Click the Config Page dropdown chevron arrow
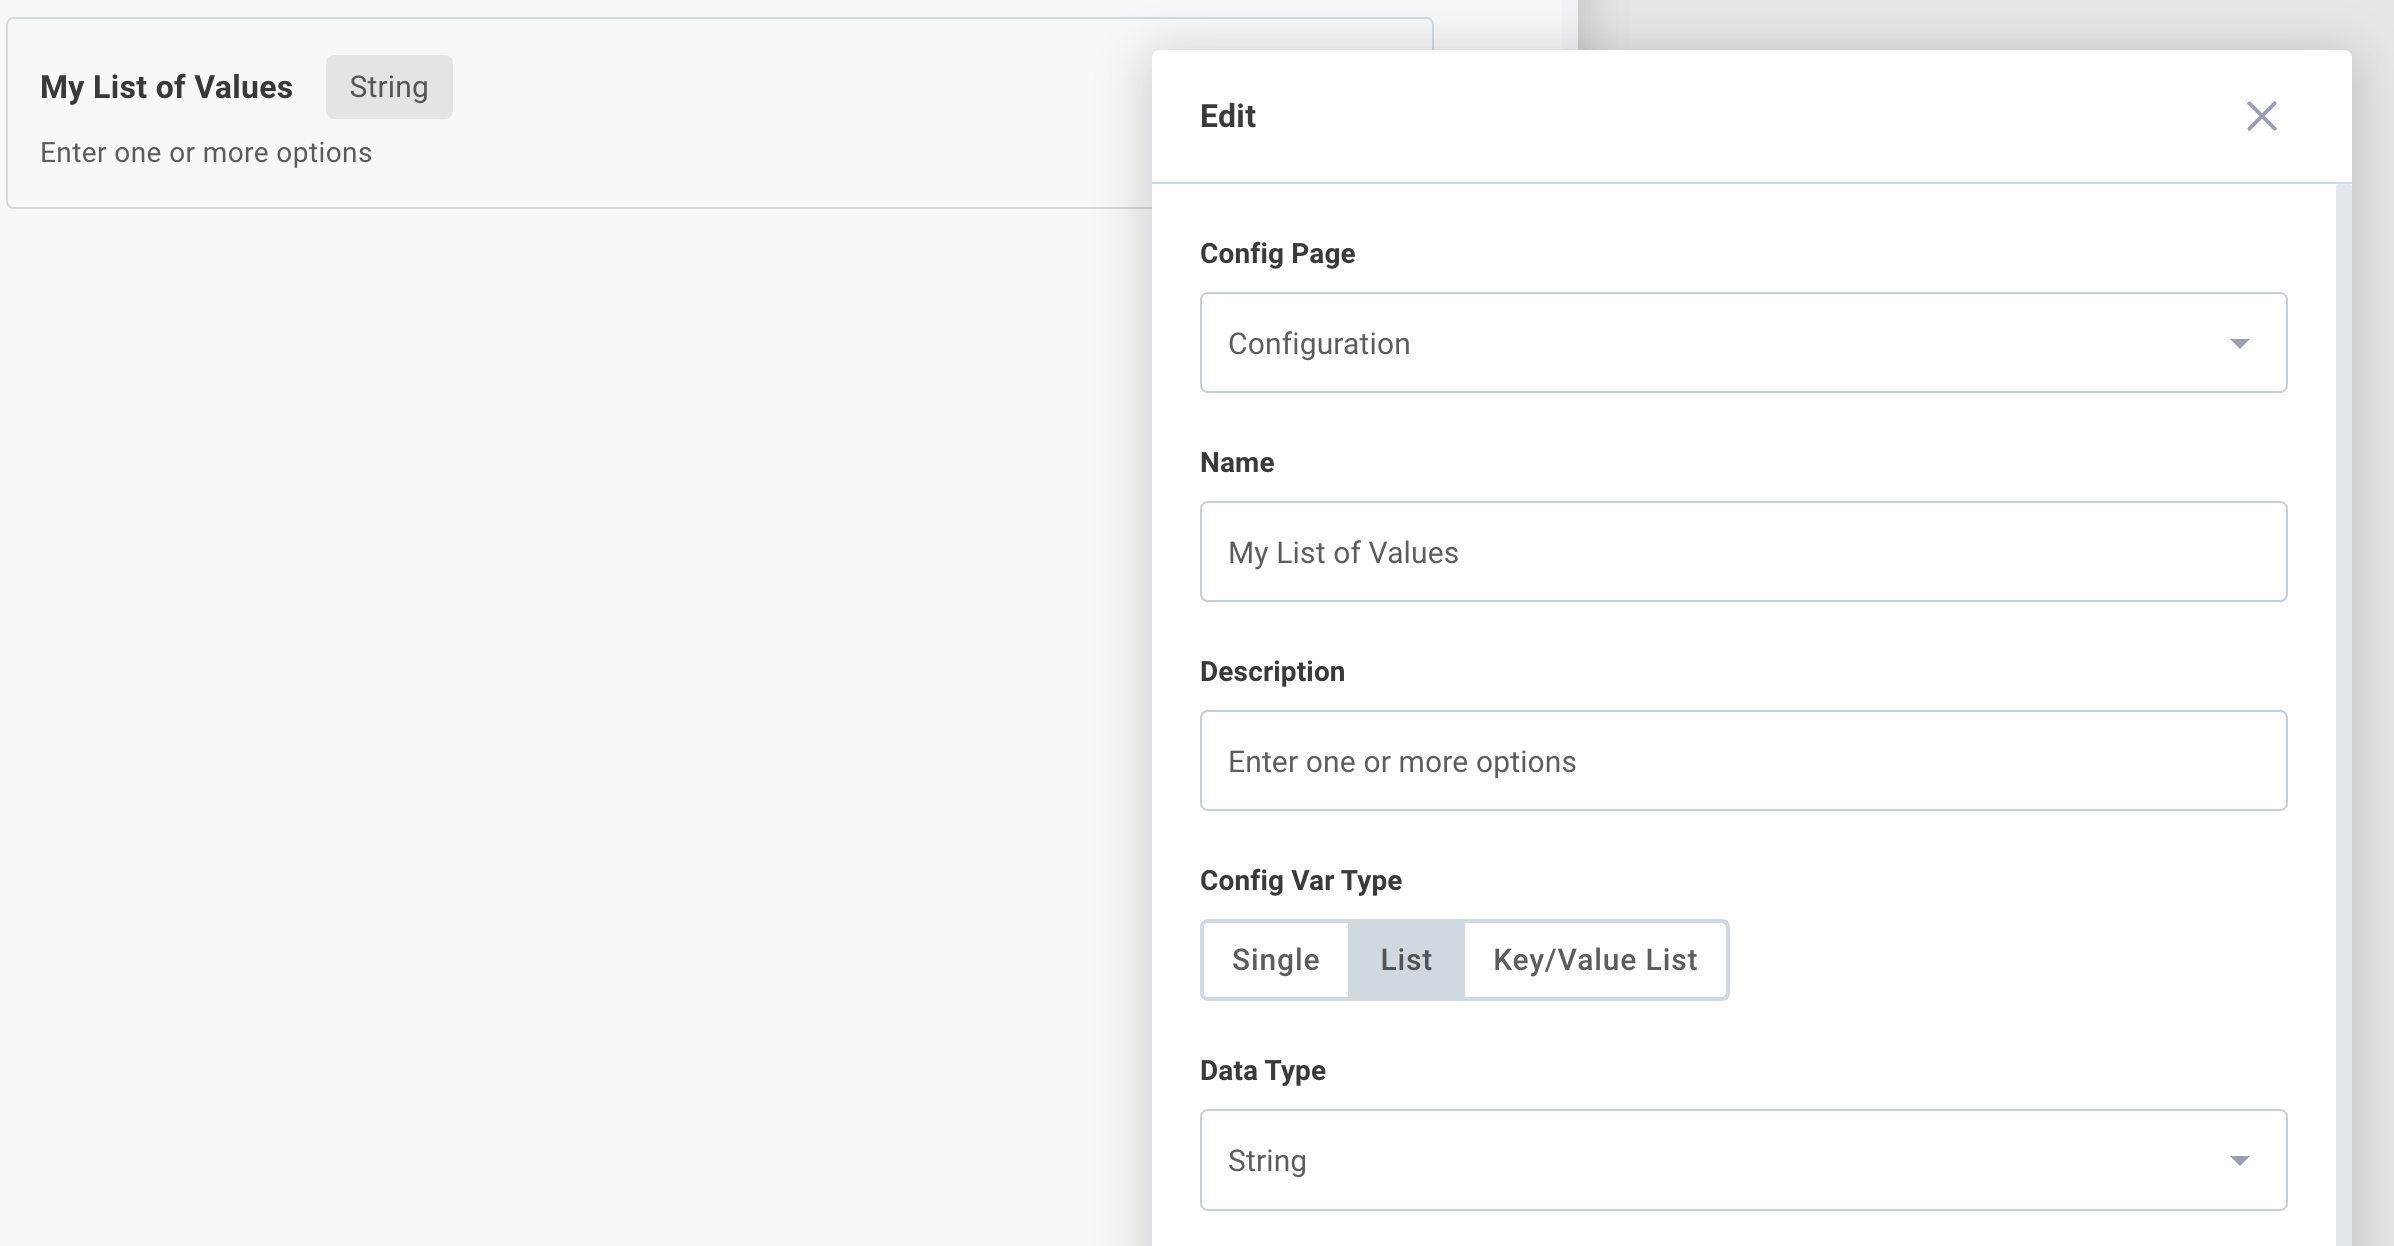This screenshot has width=2394, height=1246. [x=2242, y=343]
